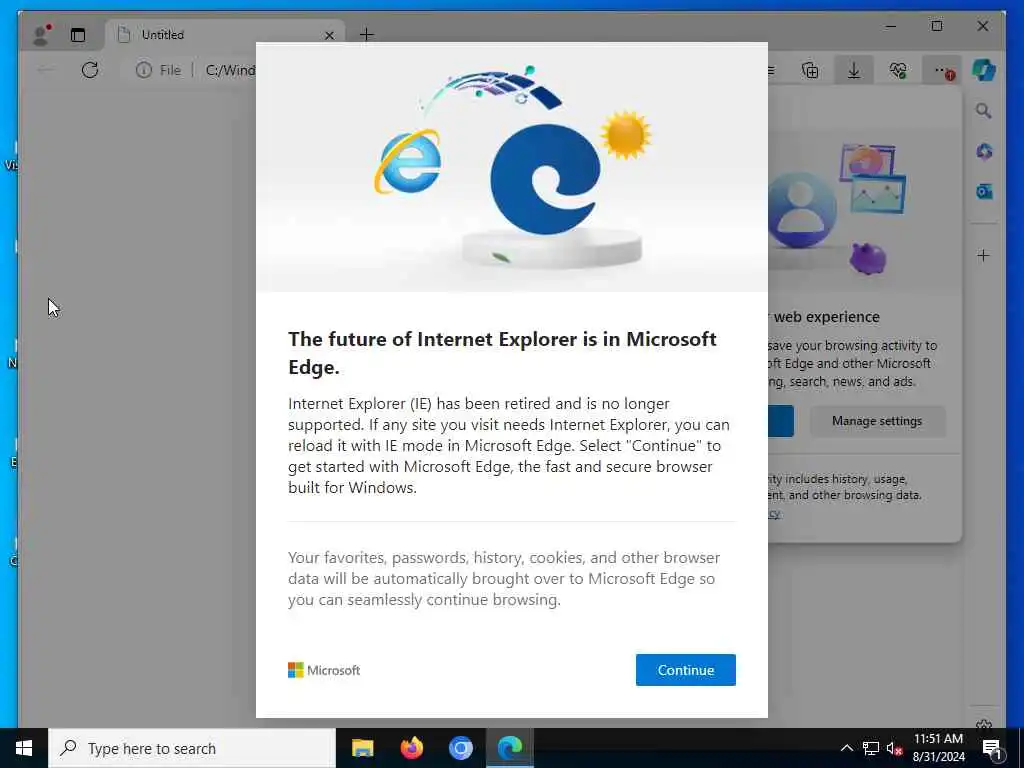Click the address bar showing C:/Wind
This screenshot has width=1024, height=768.
(x=230, y=70)
